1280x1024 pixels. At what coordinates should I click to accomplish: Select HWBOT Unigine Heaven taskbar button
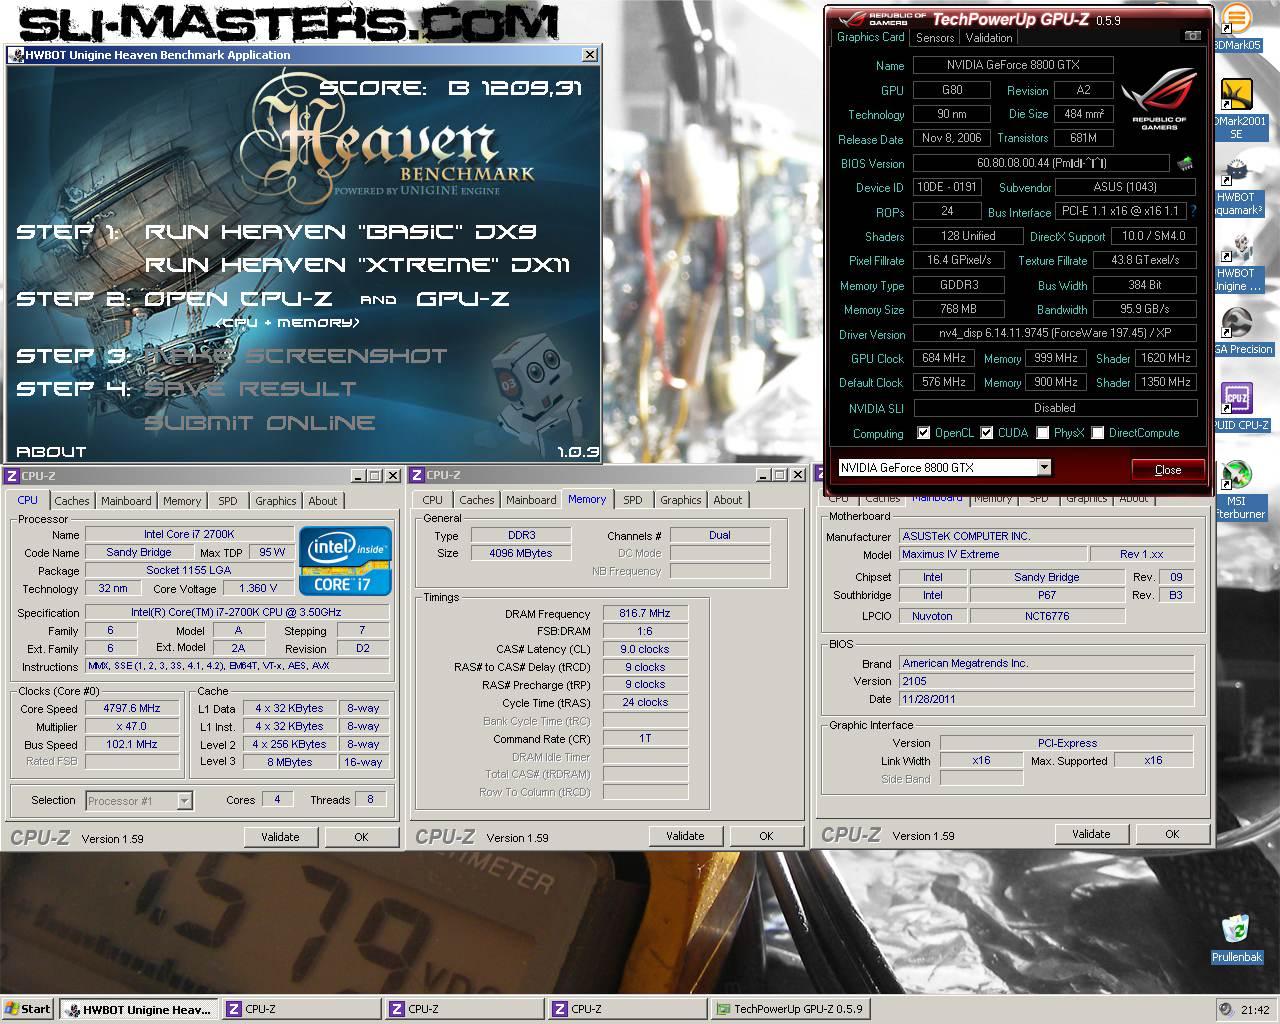pos(137,1009)
